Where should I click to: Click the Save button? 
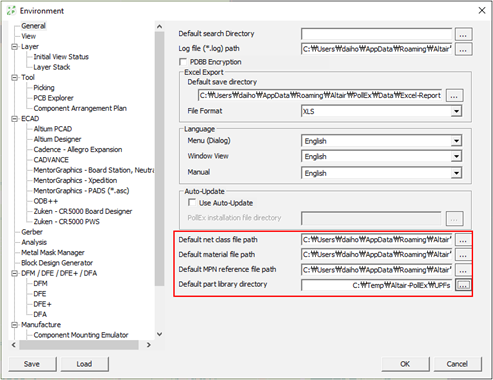tap(32, 364)
